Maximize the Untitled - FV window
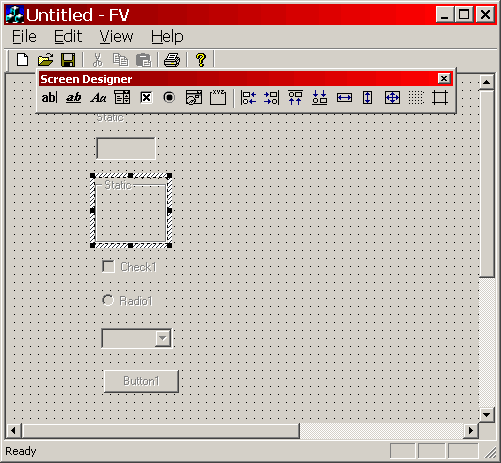Viewport: 501px width, 463px height. (x=464, y=15)
